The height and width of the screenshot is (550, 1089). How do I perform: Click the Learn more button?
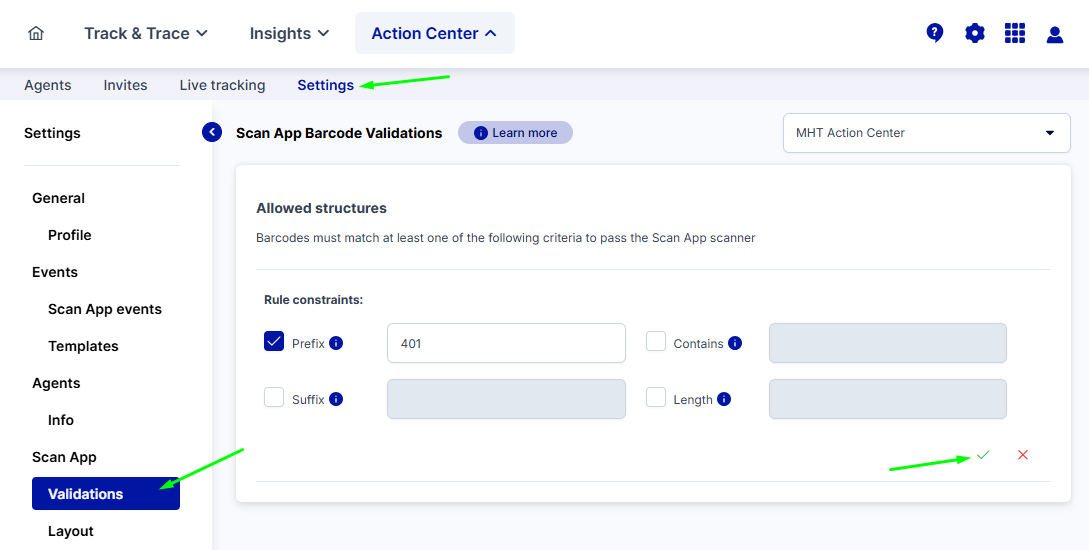tap(515, 133)
